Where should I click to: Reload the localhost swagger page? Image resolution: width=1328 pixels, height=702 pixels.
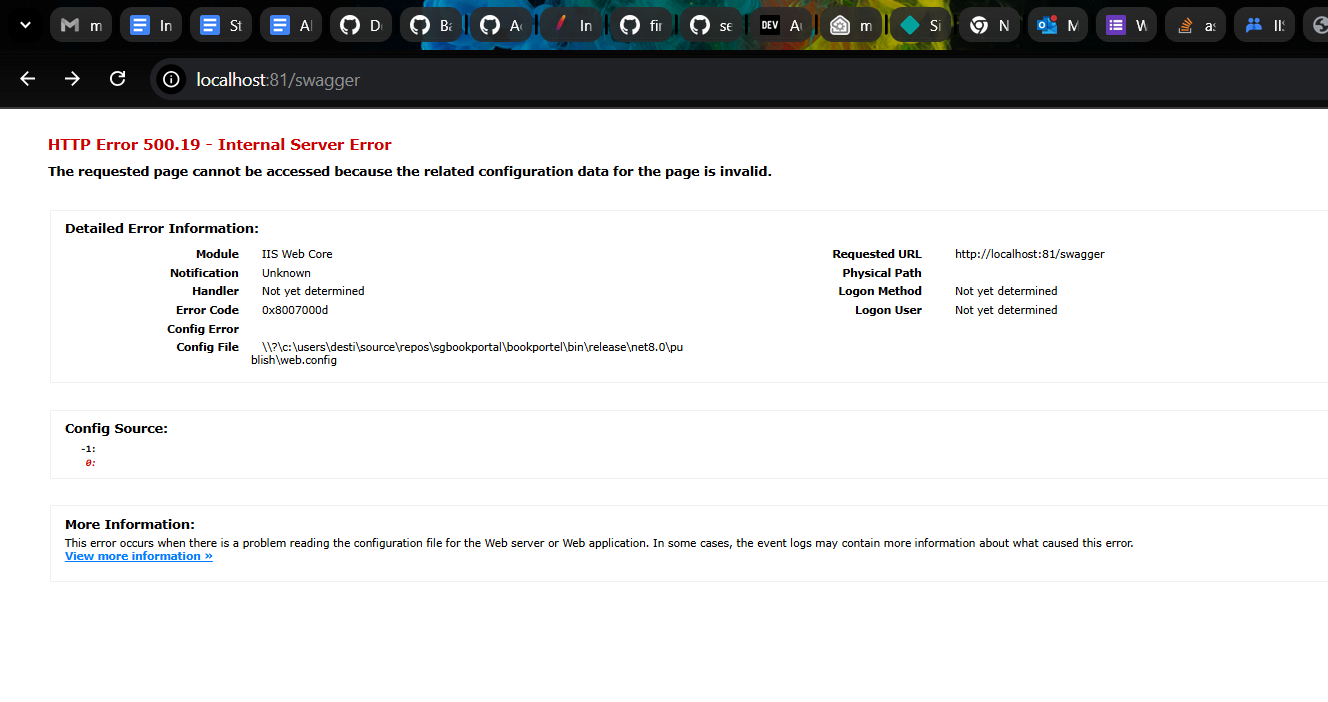point(117,79)
